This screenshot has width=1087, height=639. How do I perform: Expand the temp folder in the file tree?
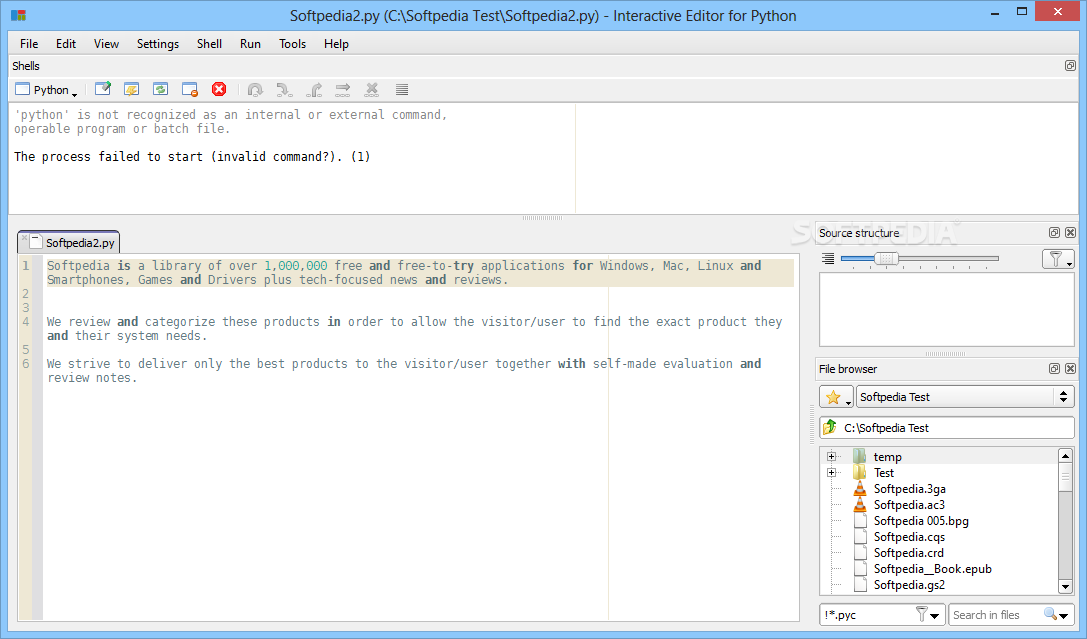click(x=831, y=457)
